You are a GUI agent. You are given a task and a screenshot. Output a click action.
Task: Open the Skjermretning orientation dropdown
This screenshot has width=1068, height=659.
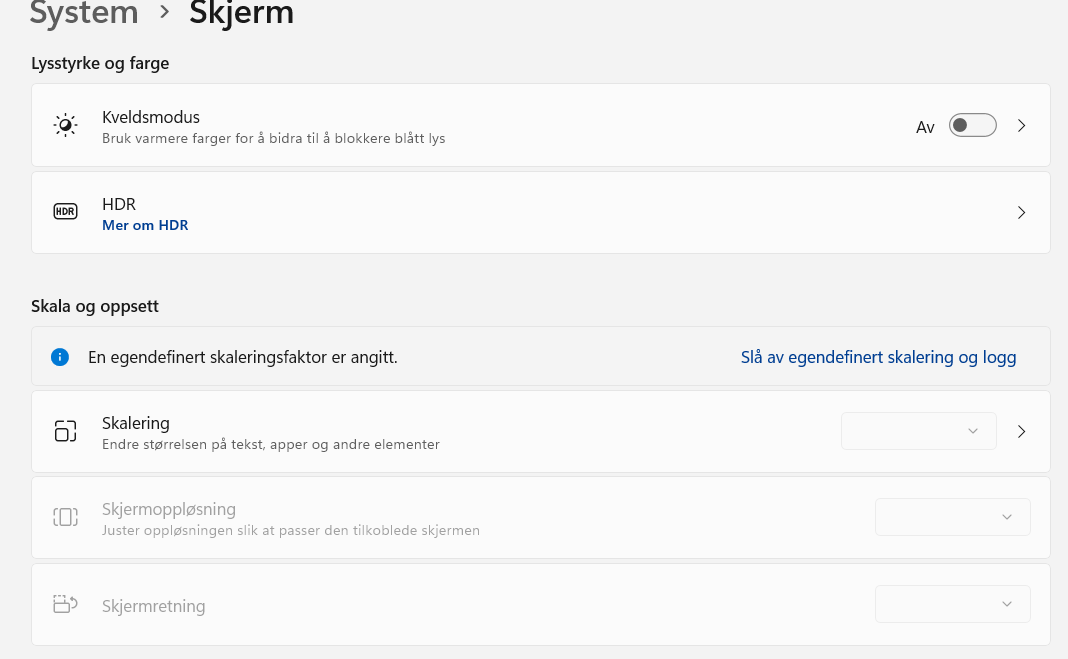click(x=952, y=604)
